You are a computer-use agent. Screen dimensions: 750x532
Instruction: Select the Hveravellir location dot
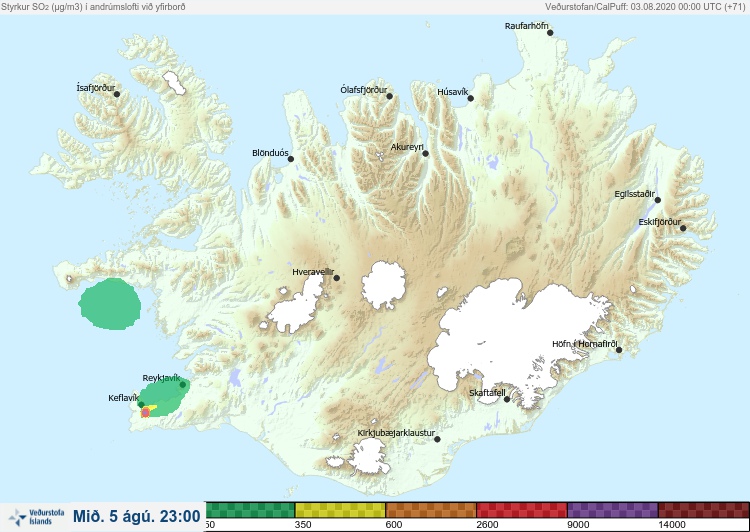click(337, 278)
